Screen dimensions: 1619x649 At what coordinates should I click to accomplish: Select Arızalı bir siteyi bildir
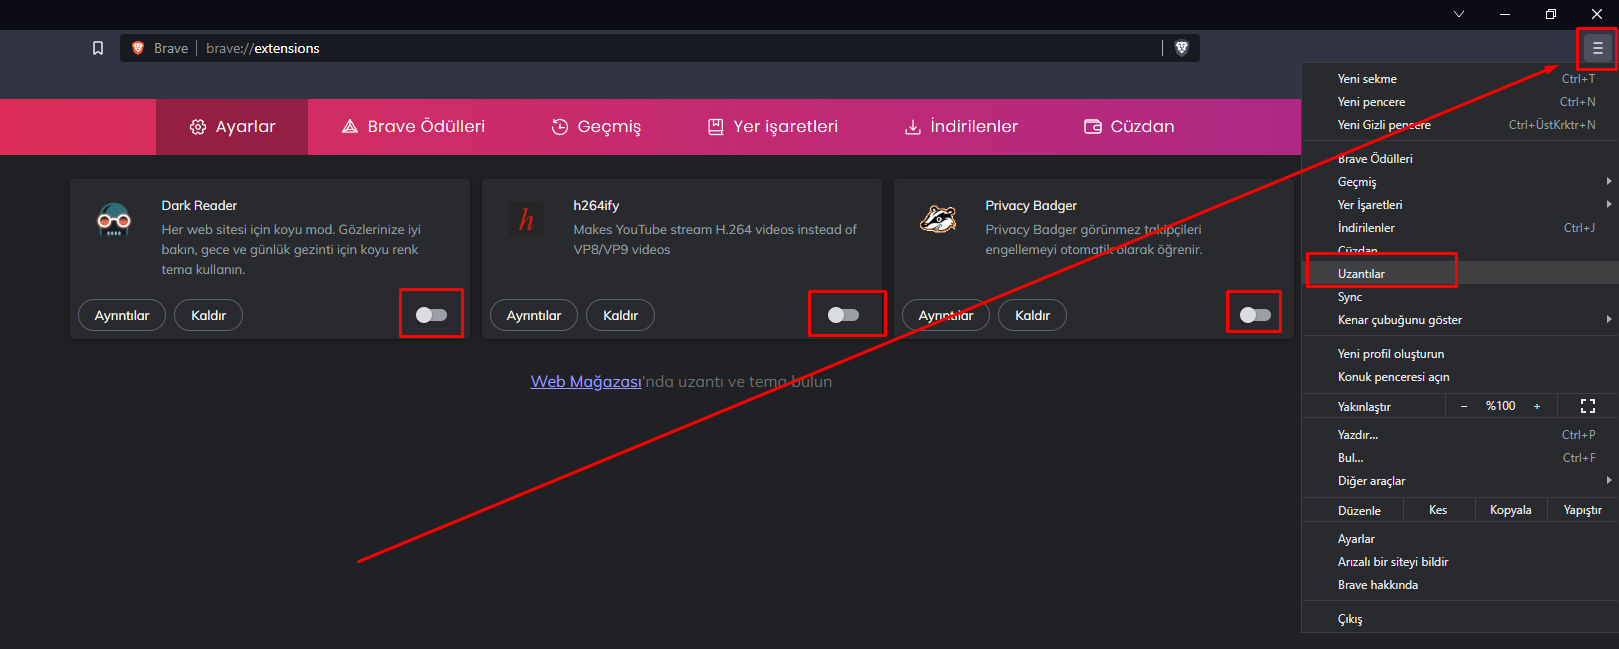point(1460,562)
